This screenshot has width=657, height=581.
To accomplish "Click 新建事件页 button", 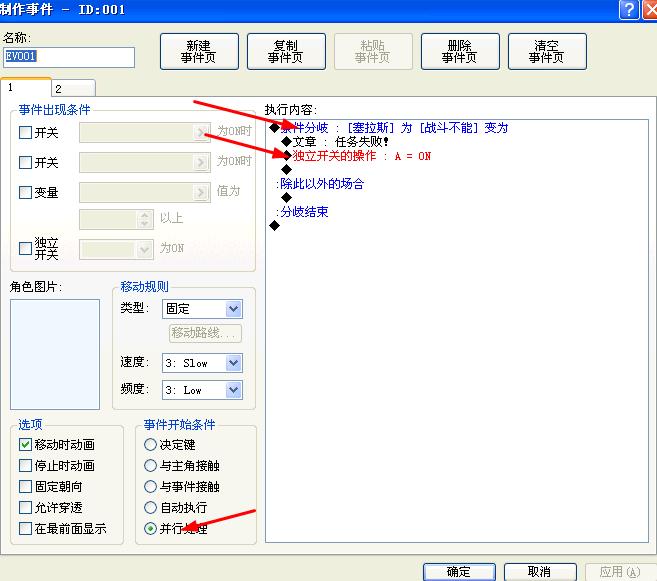I will pos(199,52).
